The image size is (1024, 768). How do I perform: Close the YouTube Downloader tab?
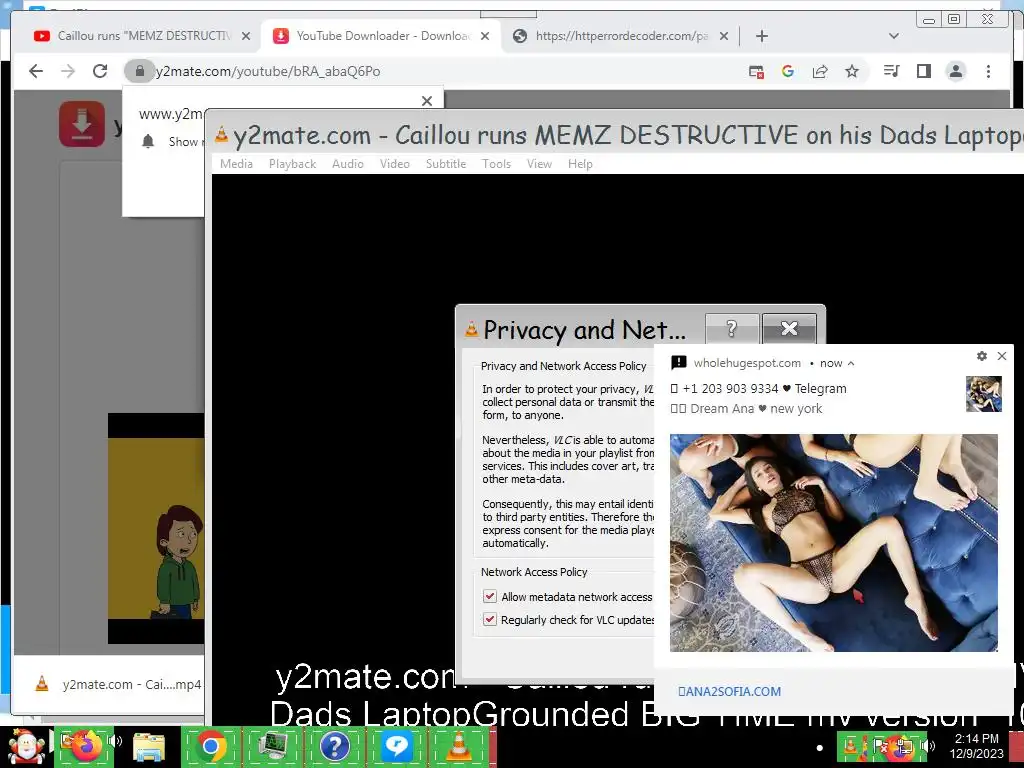click(485, 36)
